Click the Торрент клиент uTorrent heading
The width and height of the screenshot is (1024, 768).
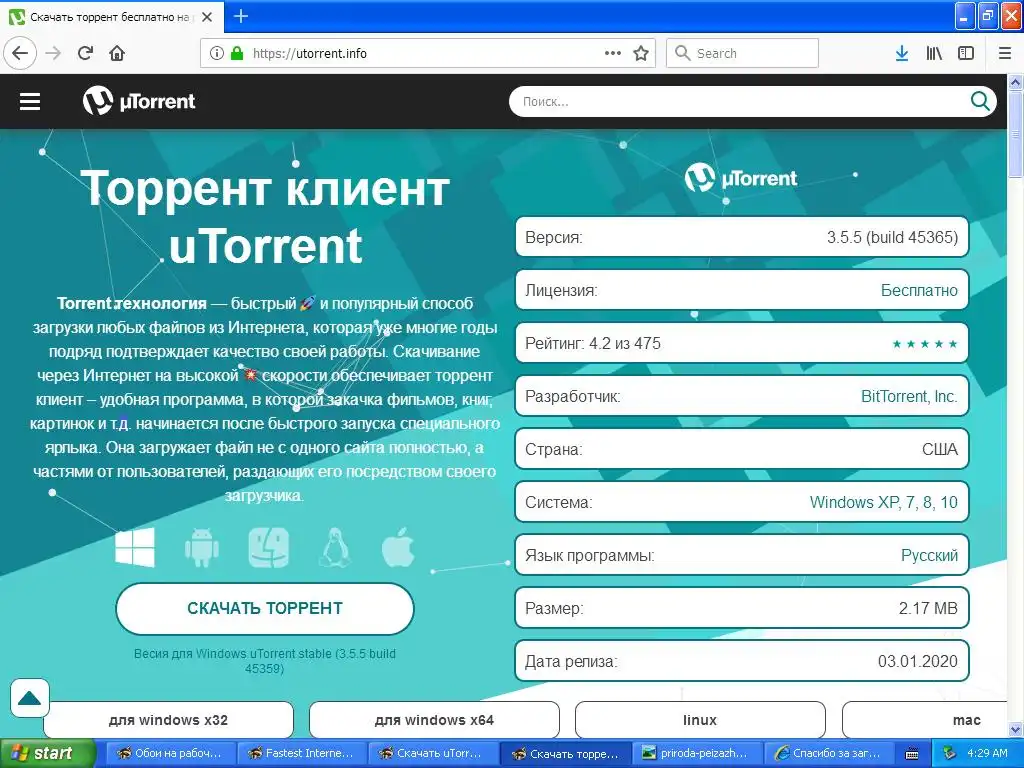click(x=265, y=217)
